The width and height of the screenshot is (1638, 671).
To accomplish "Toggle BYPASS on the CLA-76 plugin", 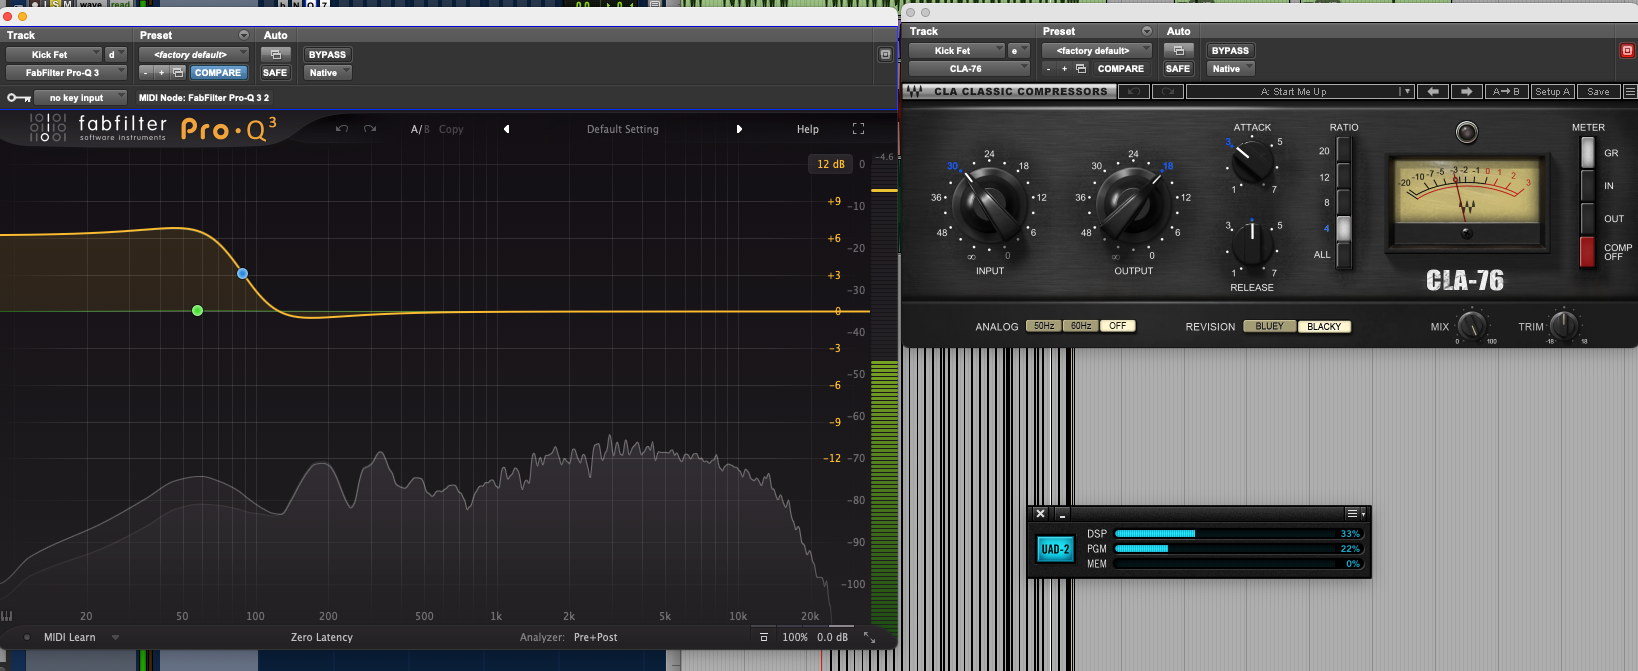I will 1230,51.
